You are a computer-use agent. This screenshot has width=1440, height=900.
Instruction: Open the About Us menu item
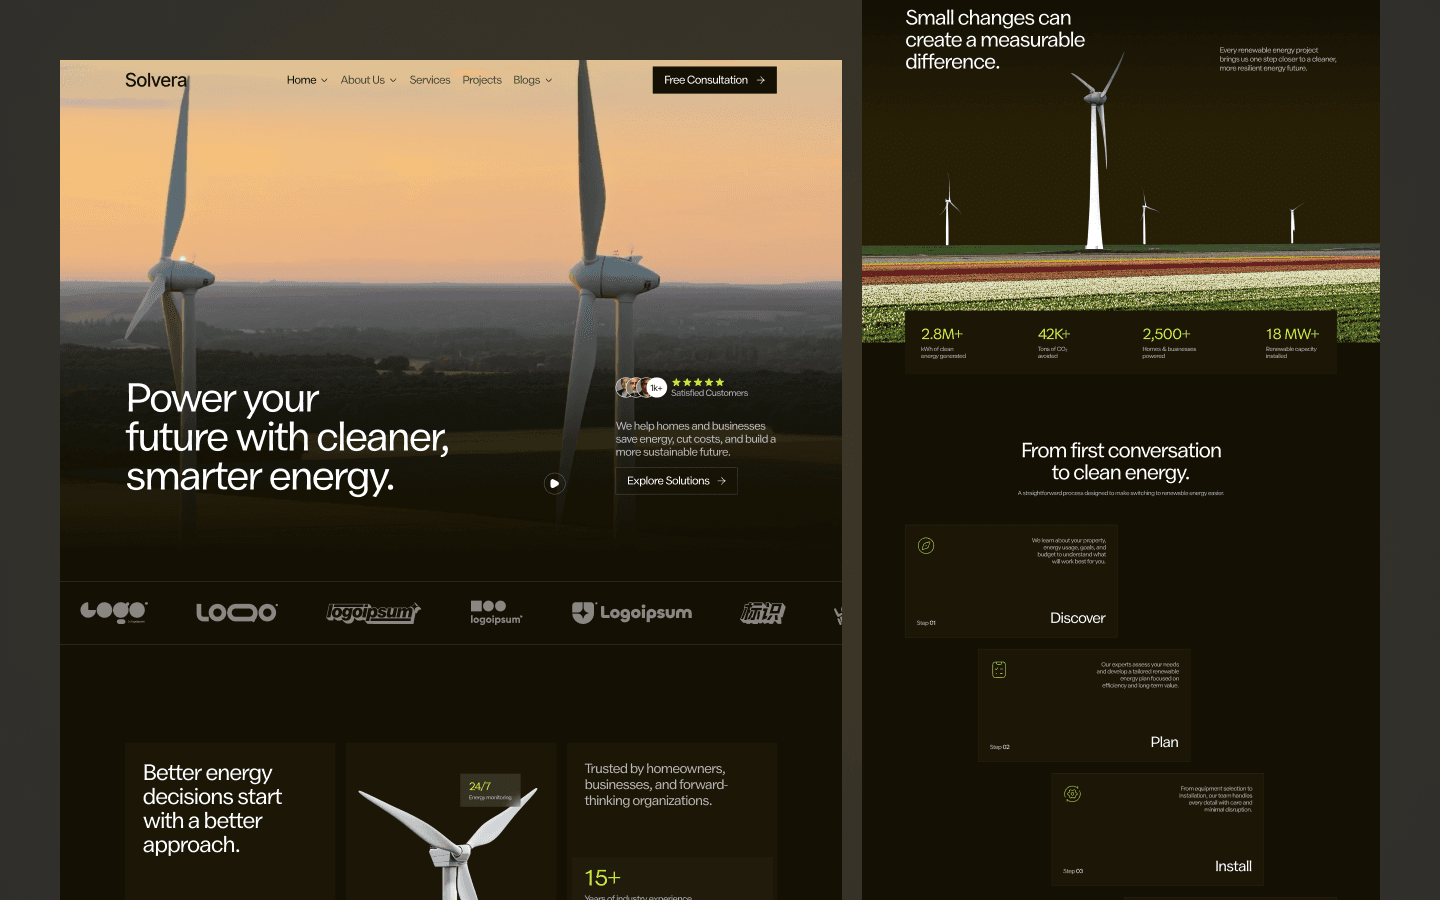362,80
